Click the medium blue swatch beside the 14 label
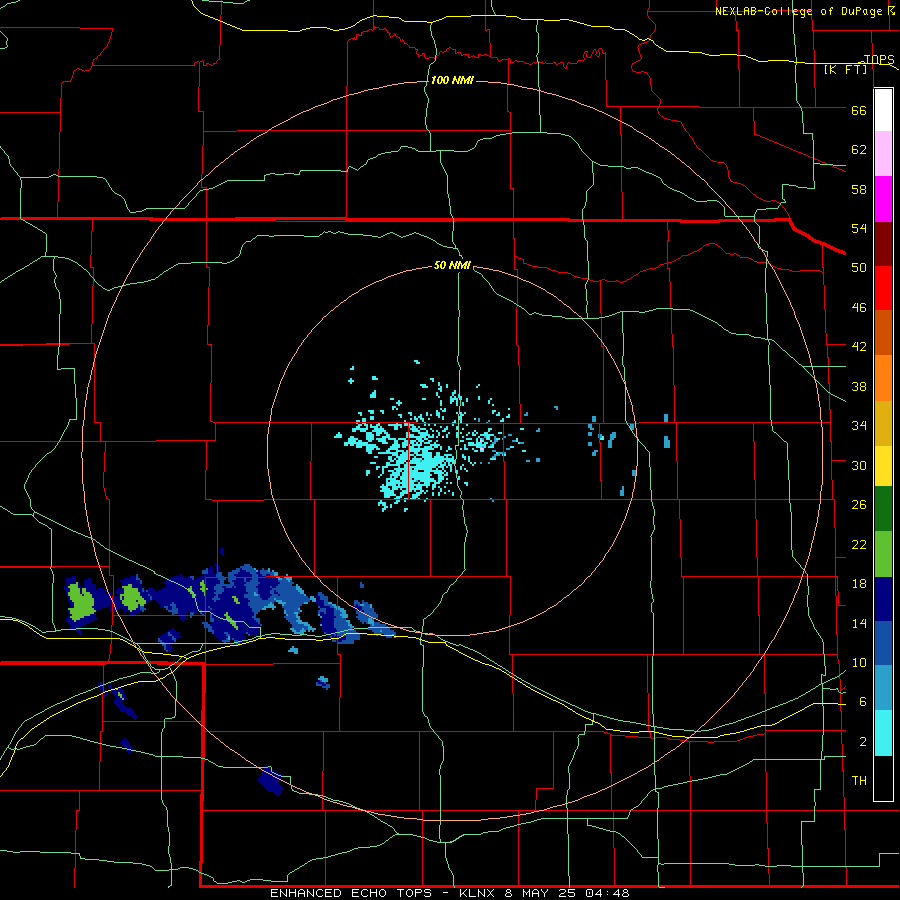Viewport: 900px width, 900px height. click(x=883, y=643)
